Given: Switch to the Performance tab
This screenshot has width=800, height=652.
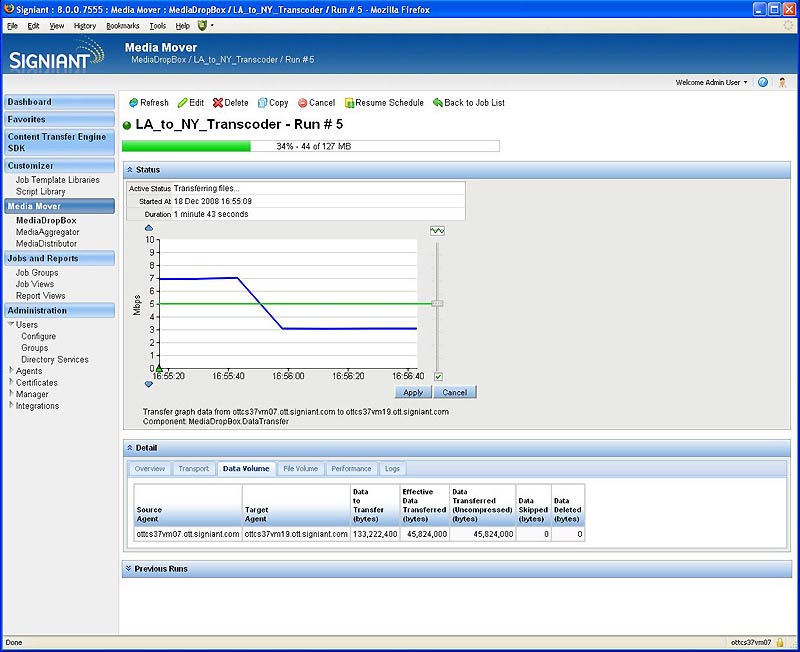Looking at the screenshot, I should [x=351, y=469].
